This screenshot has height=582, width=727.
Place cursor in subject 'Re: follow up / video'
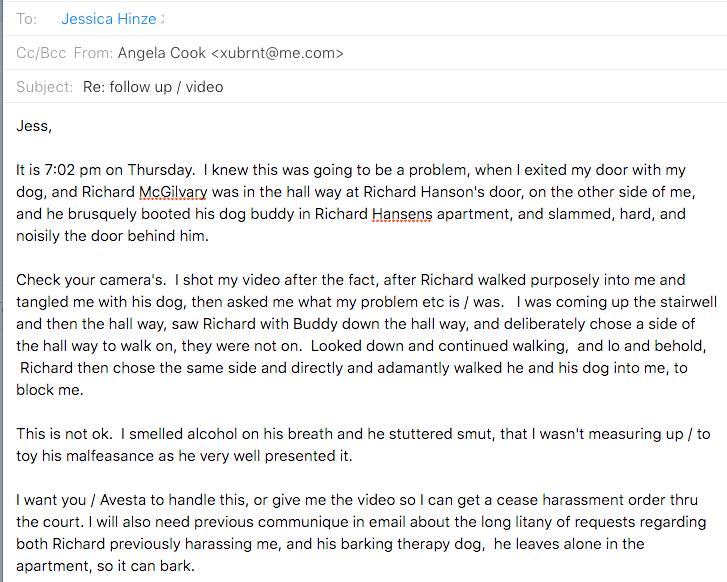[153, 87]
